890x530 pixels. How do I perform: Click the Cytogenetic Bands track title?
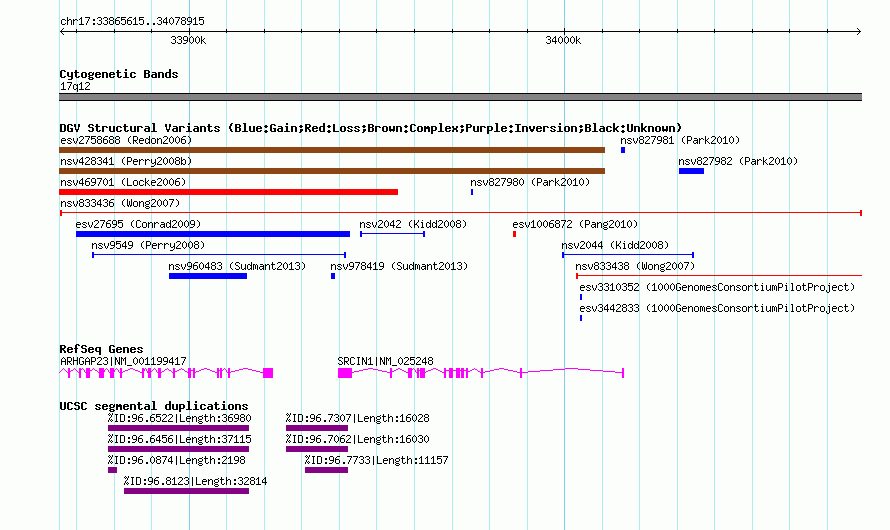click(x=119, y=74)
